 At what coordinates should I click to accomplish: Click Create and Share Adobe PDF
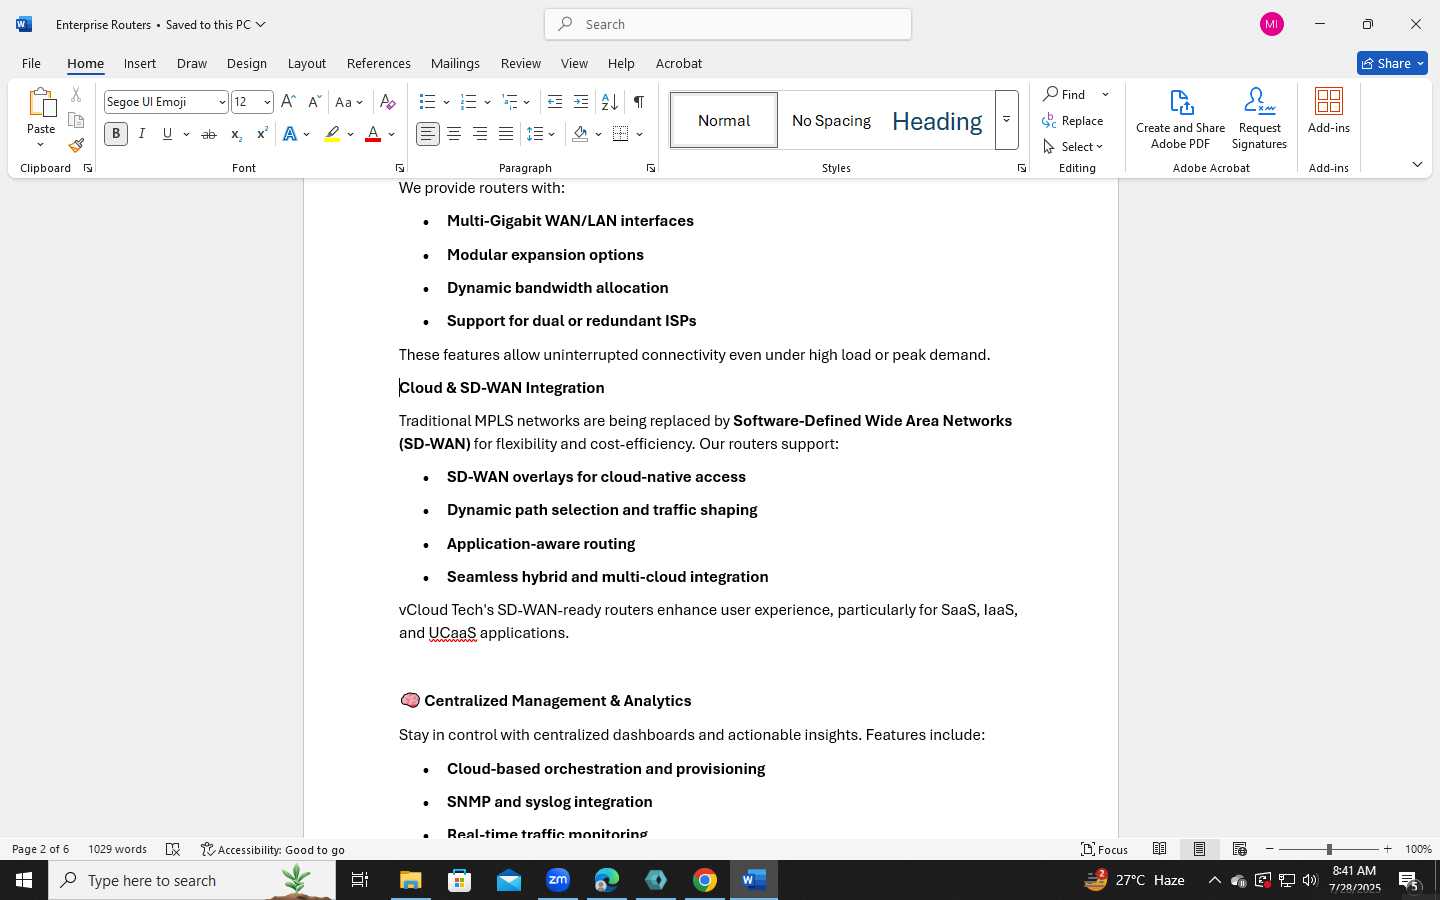(1180, 119)
